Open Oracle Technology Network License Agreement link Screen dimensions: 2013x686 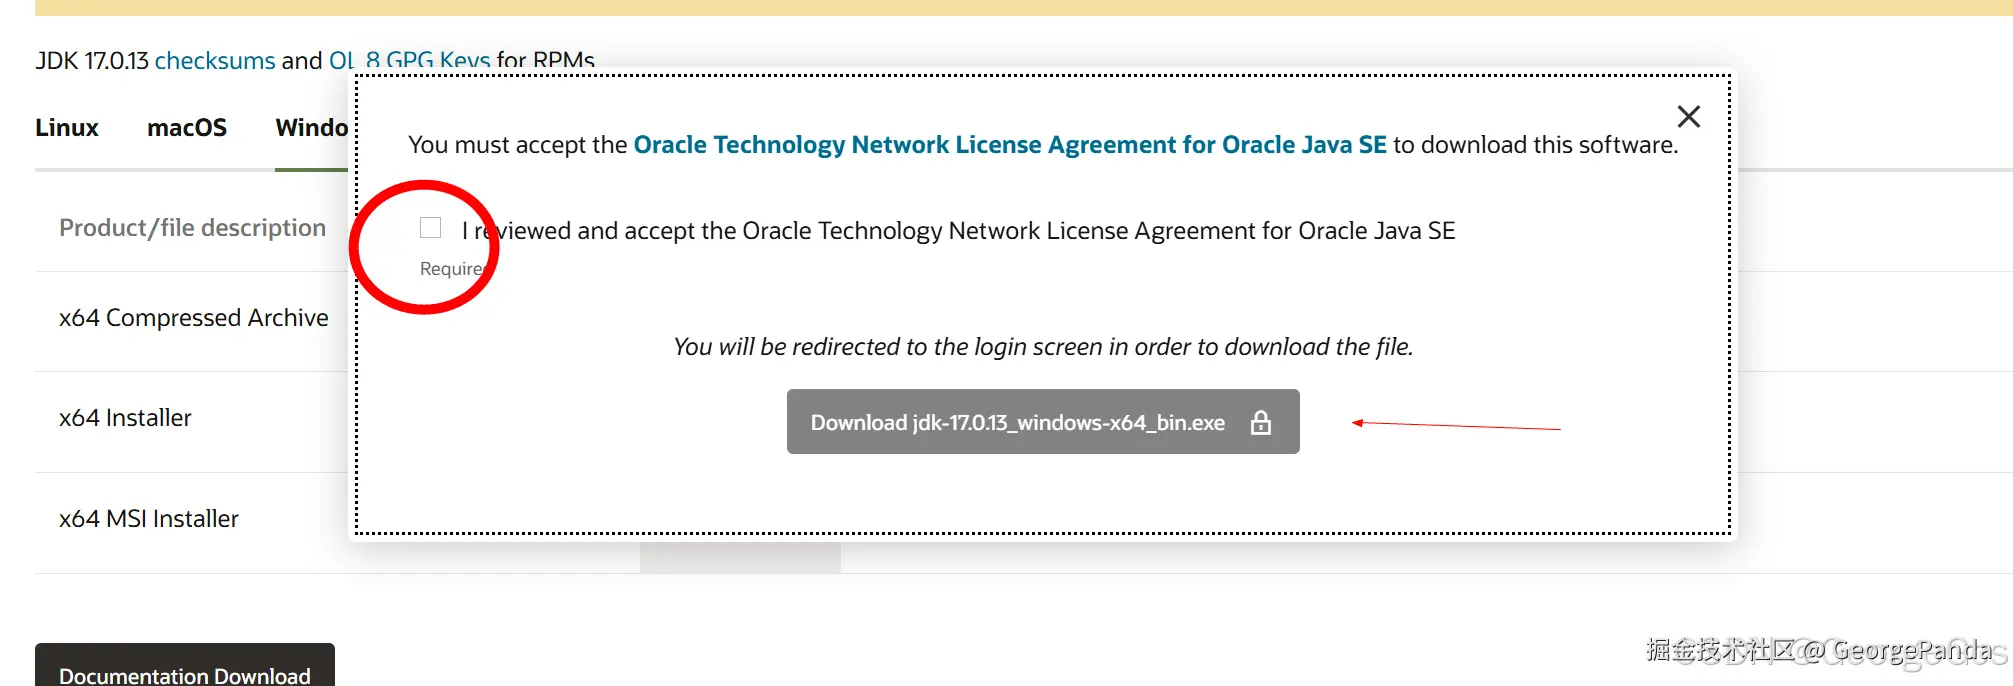pos(1010,145)
